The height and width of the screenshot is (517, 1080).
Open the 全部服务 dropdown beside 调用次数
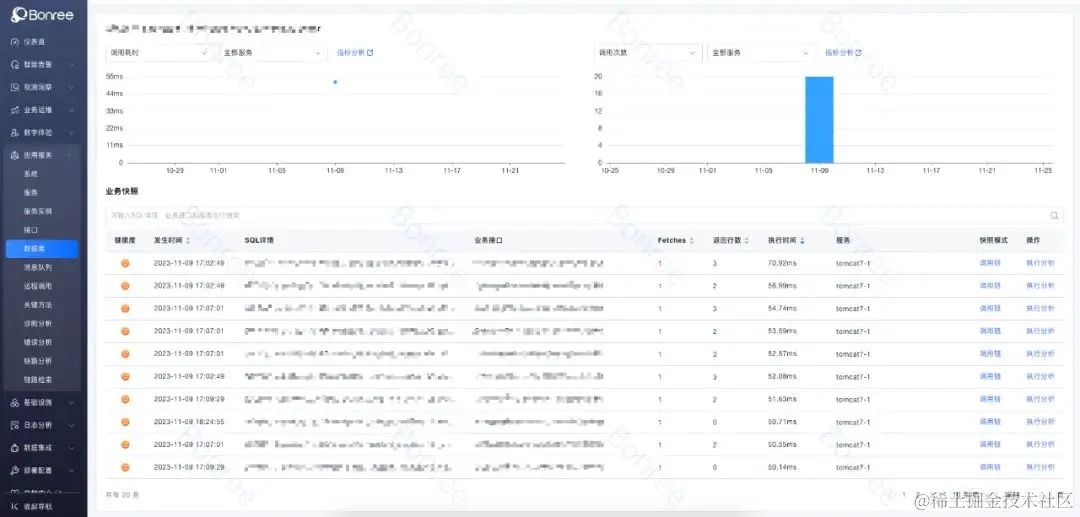760,52
